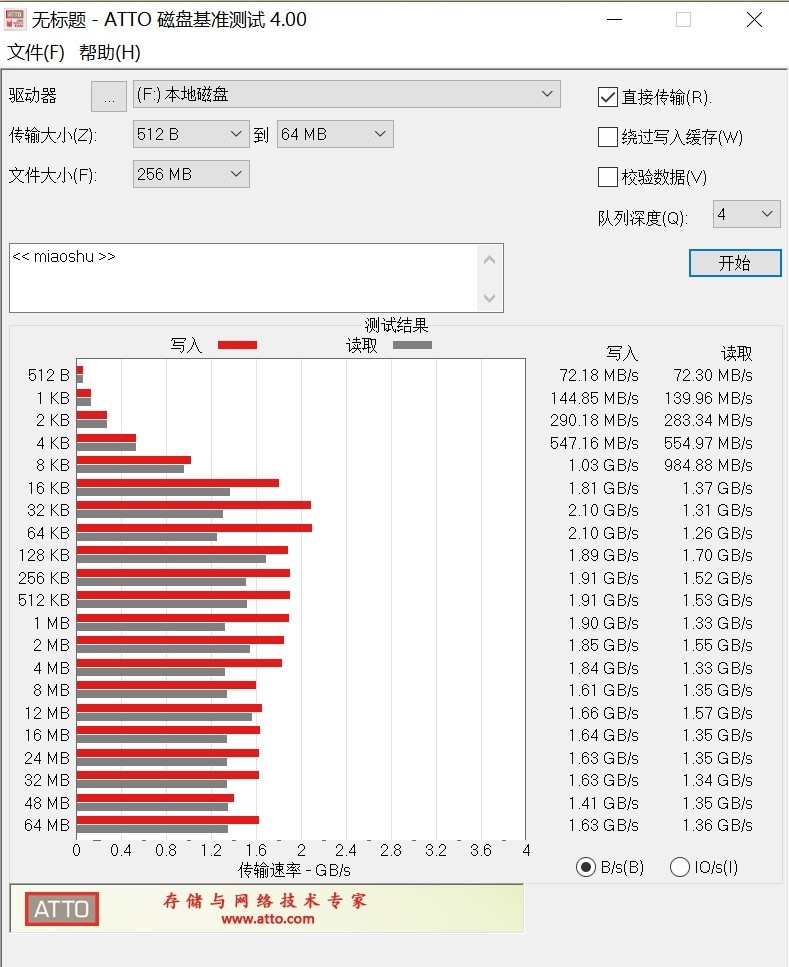This screenshot has height=967, width=789.
Task: Click the description box scroll down arrow
Action: point(490,298)
